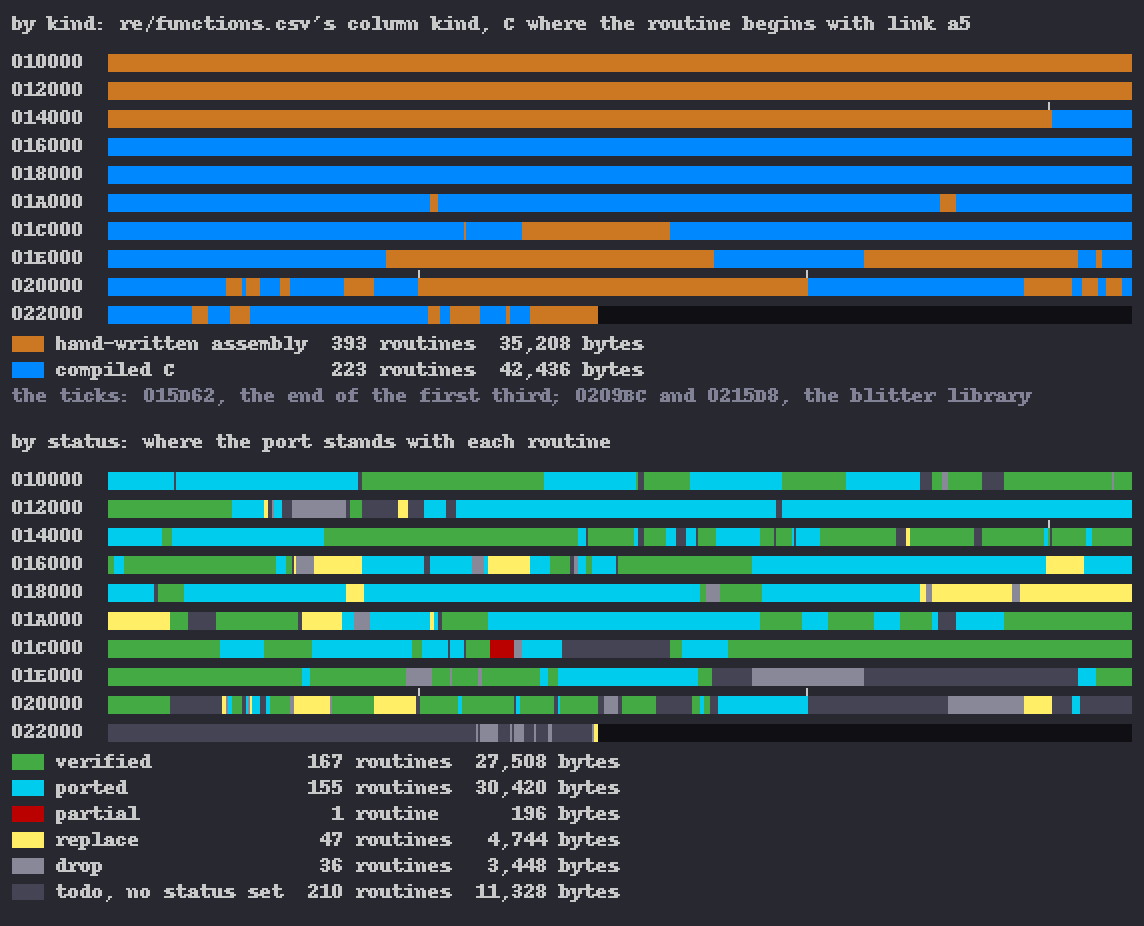Select 'the ticks: 015D62' caption line

point(521,396)
